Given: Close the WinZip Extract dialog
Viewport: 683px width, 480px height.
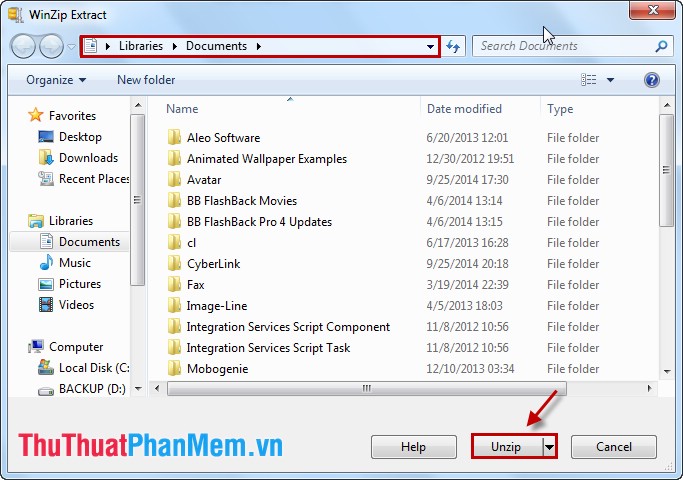Looking at the screenshot, I should pyautogui.click(x=652, y=10).
